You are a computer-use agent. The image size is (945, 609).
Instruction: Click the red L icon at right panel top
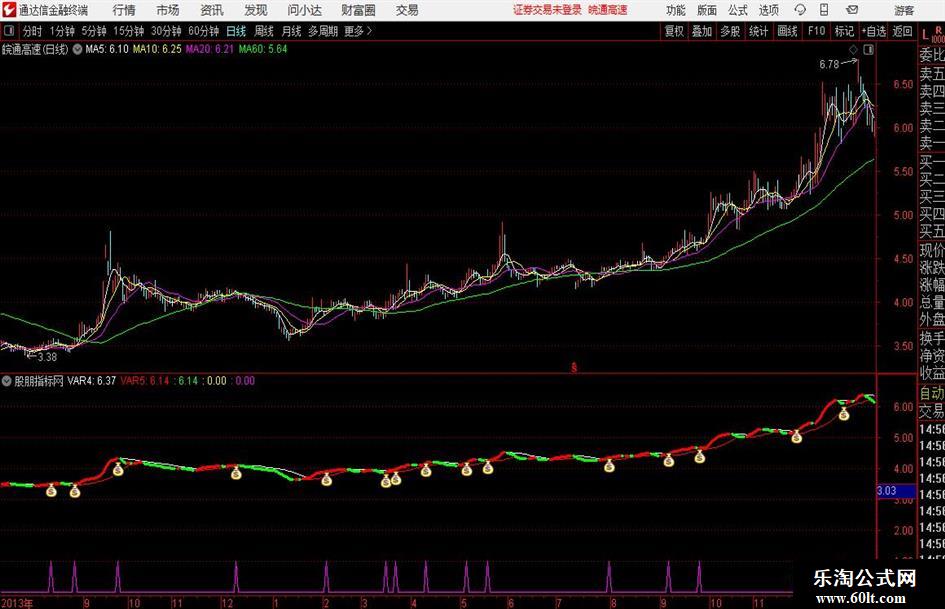(925, 36)
